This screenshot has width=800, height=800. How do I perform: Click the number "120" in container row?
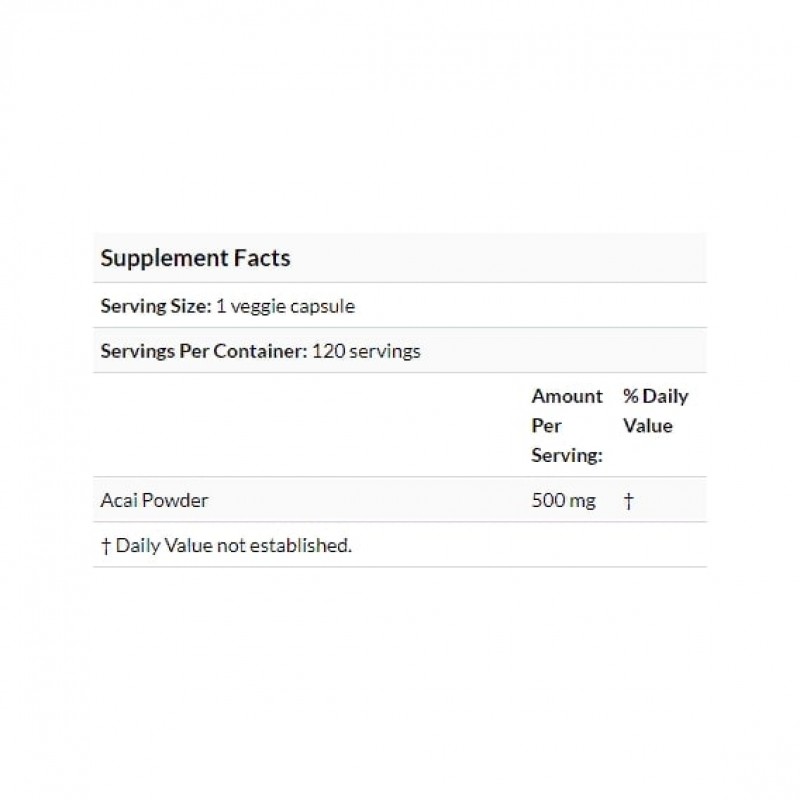pyautogui.click(x=328, y=351)
